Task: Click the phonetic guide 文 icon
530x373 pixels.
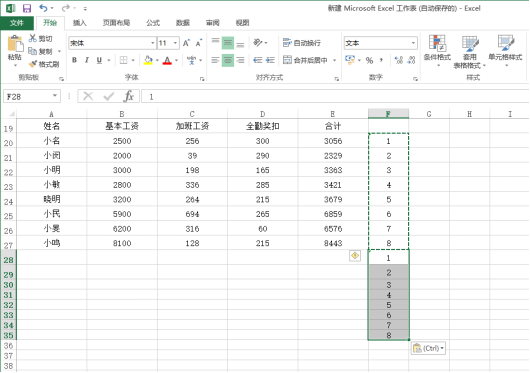Action: point(191,60)
